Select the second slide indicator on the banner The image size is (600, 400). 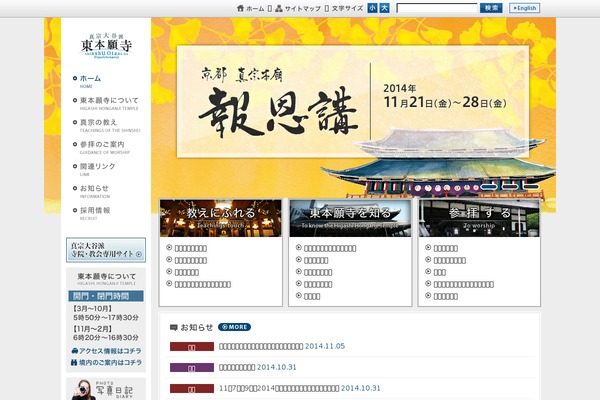pyautogui.click(x=510, y=186)
